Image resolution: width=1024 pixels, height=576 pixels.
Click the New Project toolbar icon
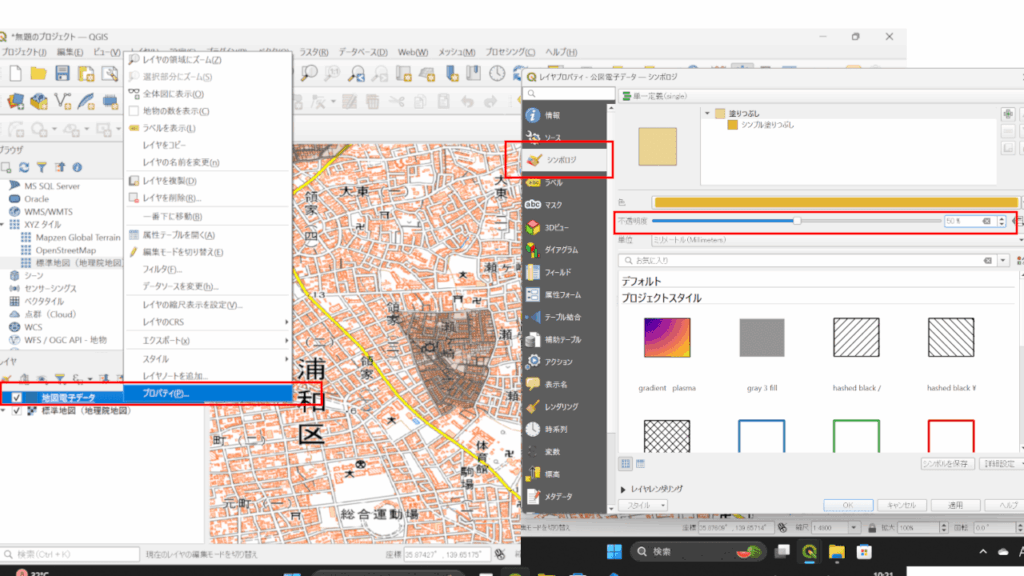15,73
